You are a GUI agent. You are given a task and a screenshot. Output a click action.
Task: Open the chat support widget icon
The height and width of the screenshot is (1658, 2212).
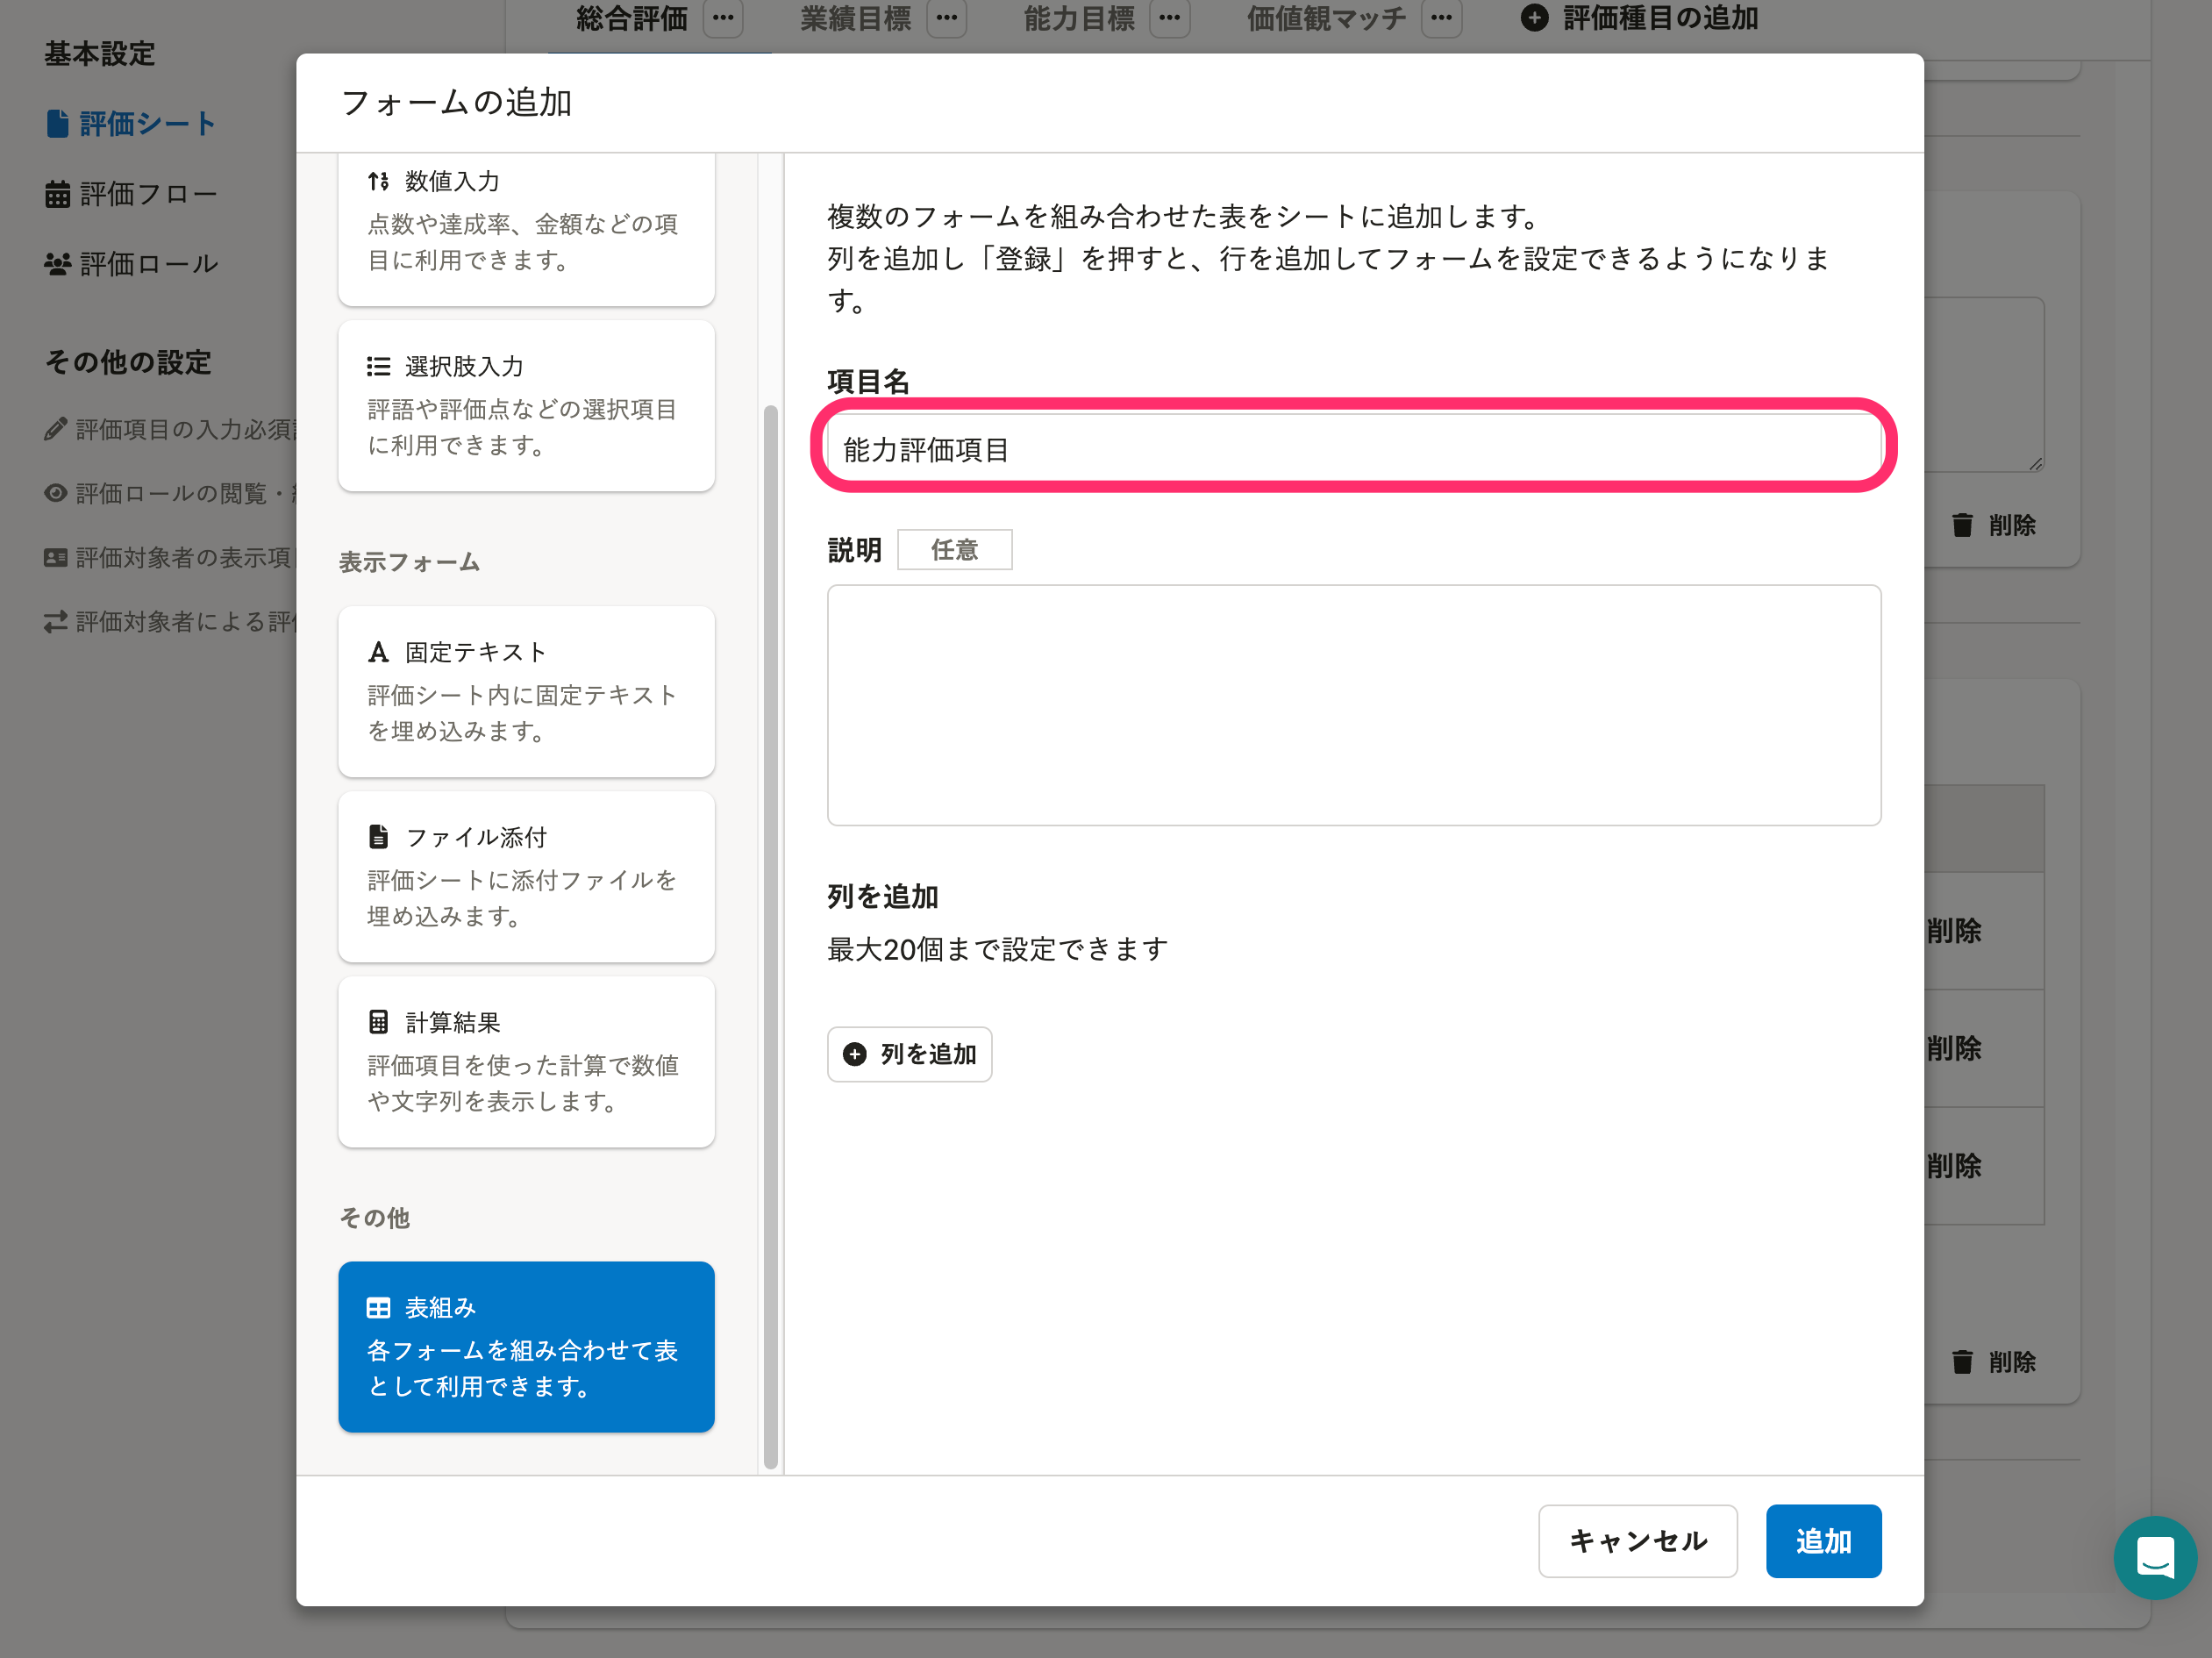2155,1557
